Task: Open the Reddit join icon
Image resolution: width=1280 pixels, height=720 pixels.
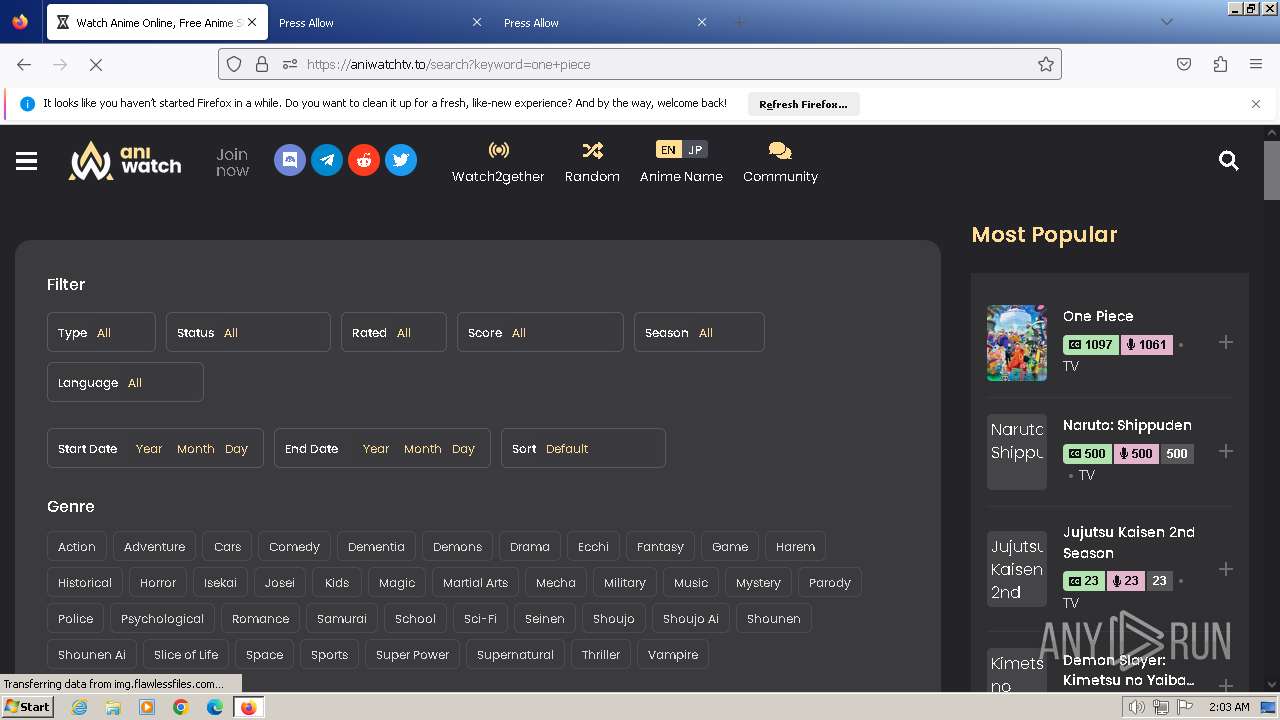Action: click(x=364, y=160)
